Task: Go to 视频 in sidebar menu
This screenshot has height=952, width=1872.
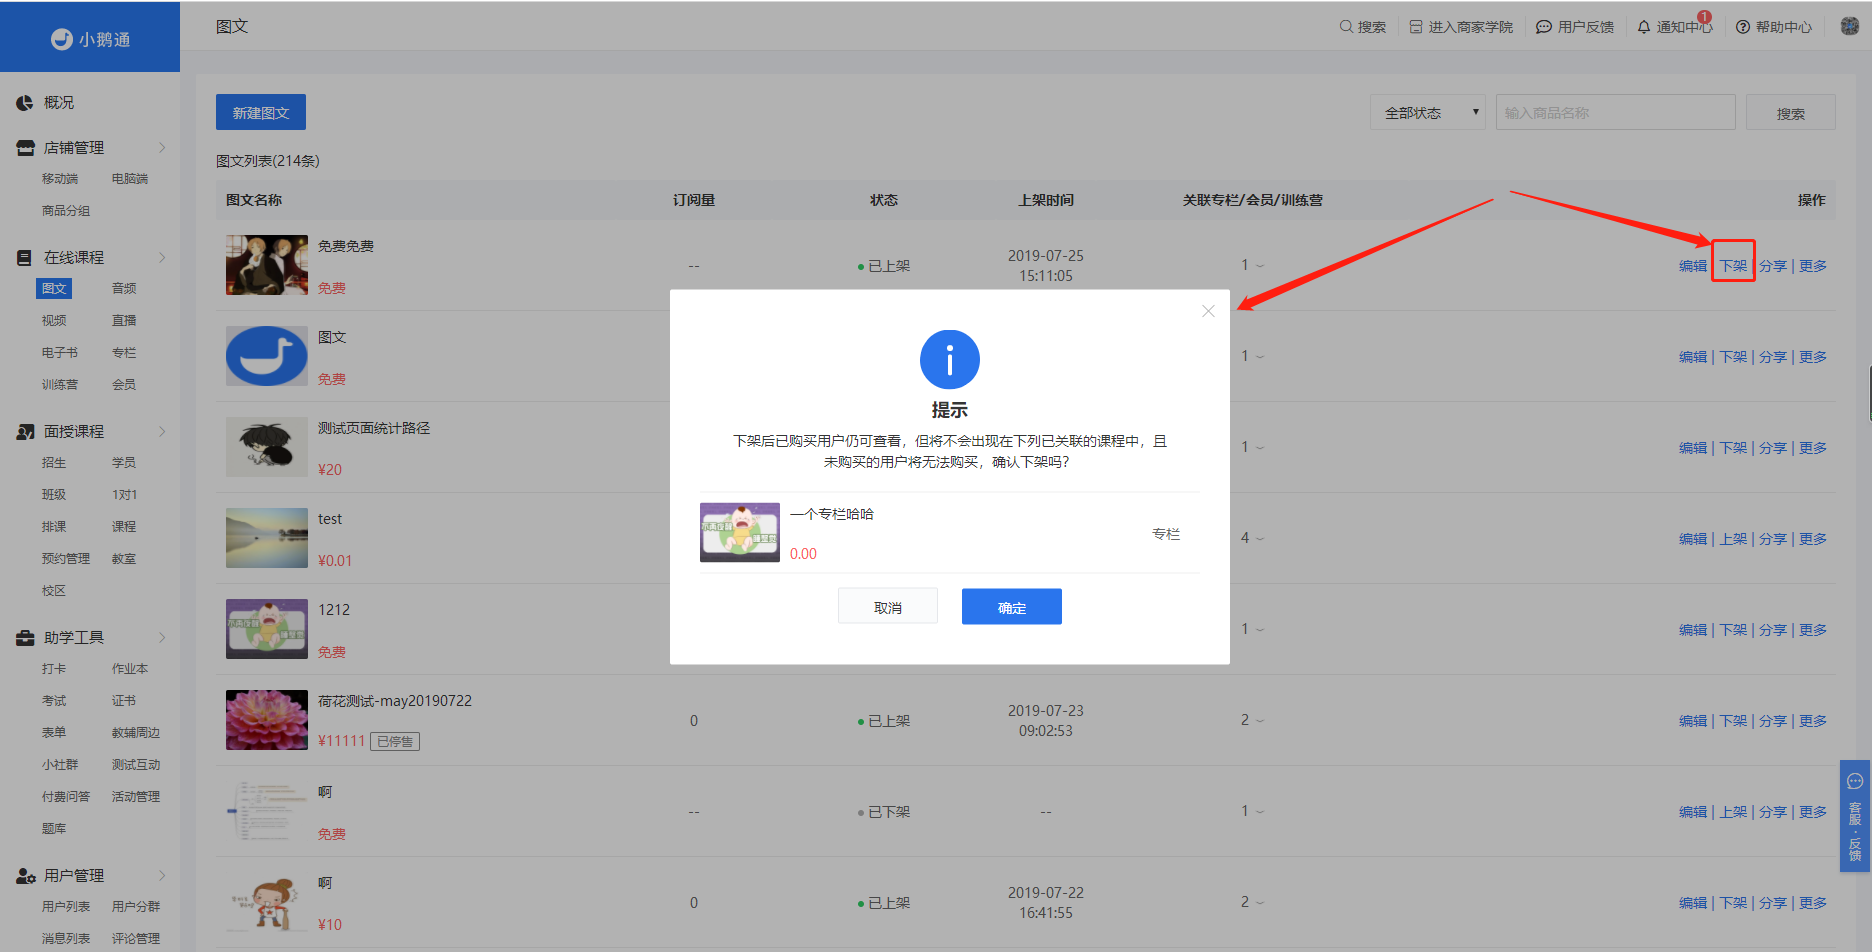Action: tap(54, 321)
